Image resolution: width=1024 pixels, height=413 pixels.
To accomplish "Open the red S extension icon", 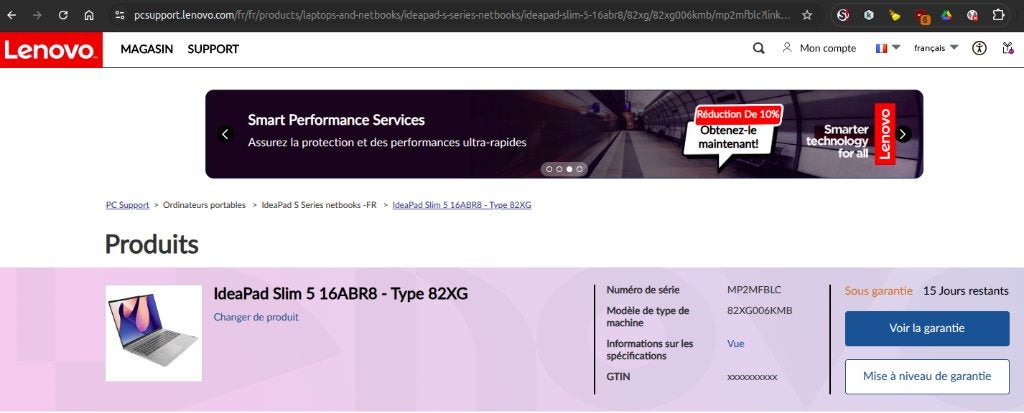I will point(843,15).
